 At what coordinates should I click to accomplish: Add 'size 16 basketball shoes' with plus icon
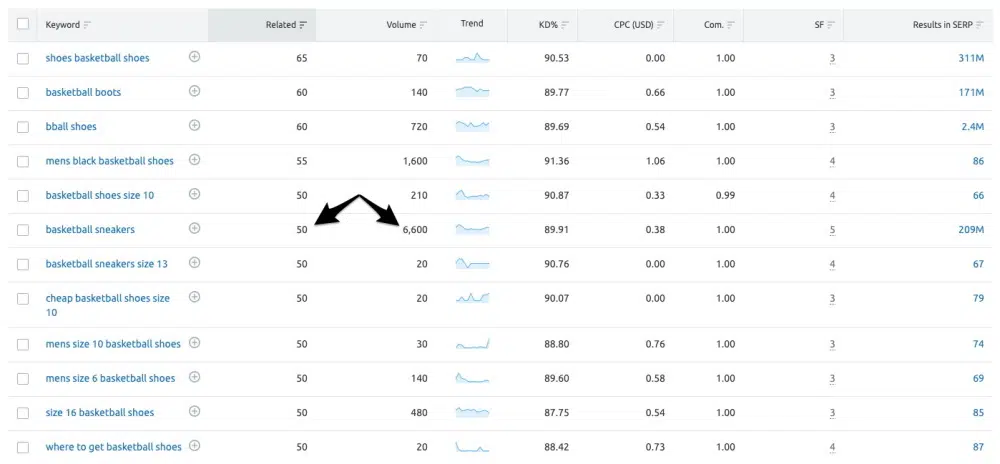pyautogui.click(x=195, y=412)
